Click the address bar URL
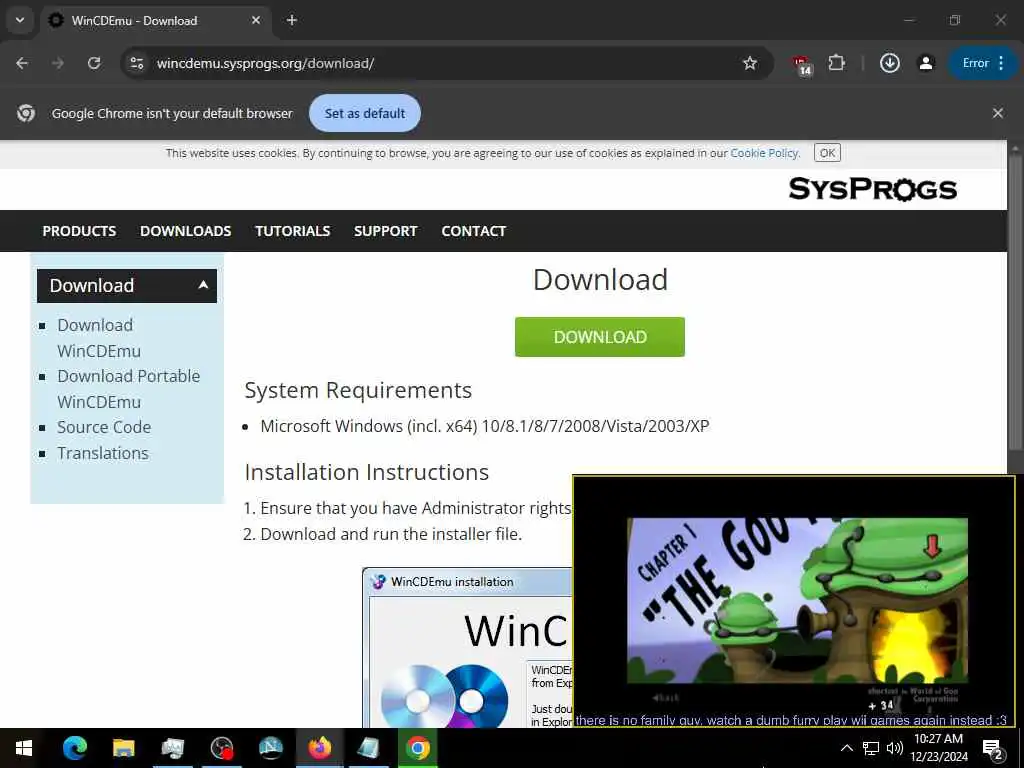Viewport: 1024px width, 768px height. click(265, 63)
